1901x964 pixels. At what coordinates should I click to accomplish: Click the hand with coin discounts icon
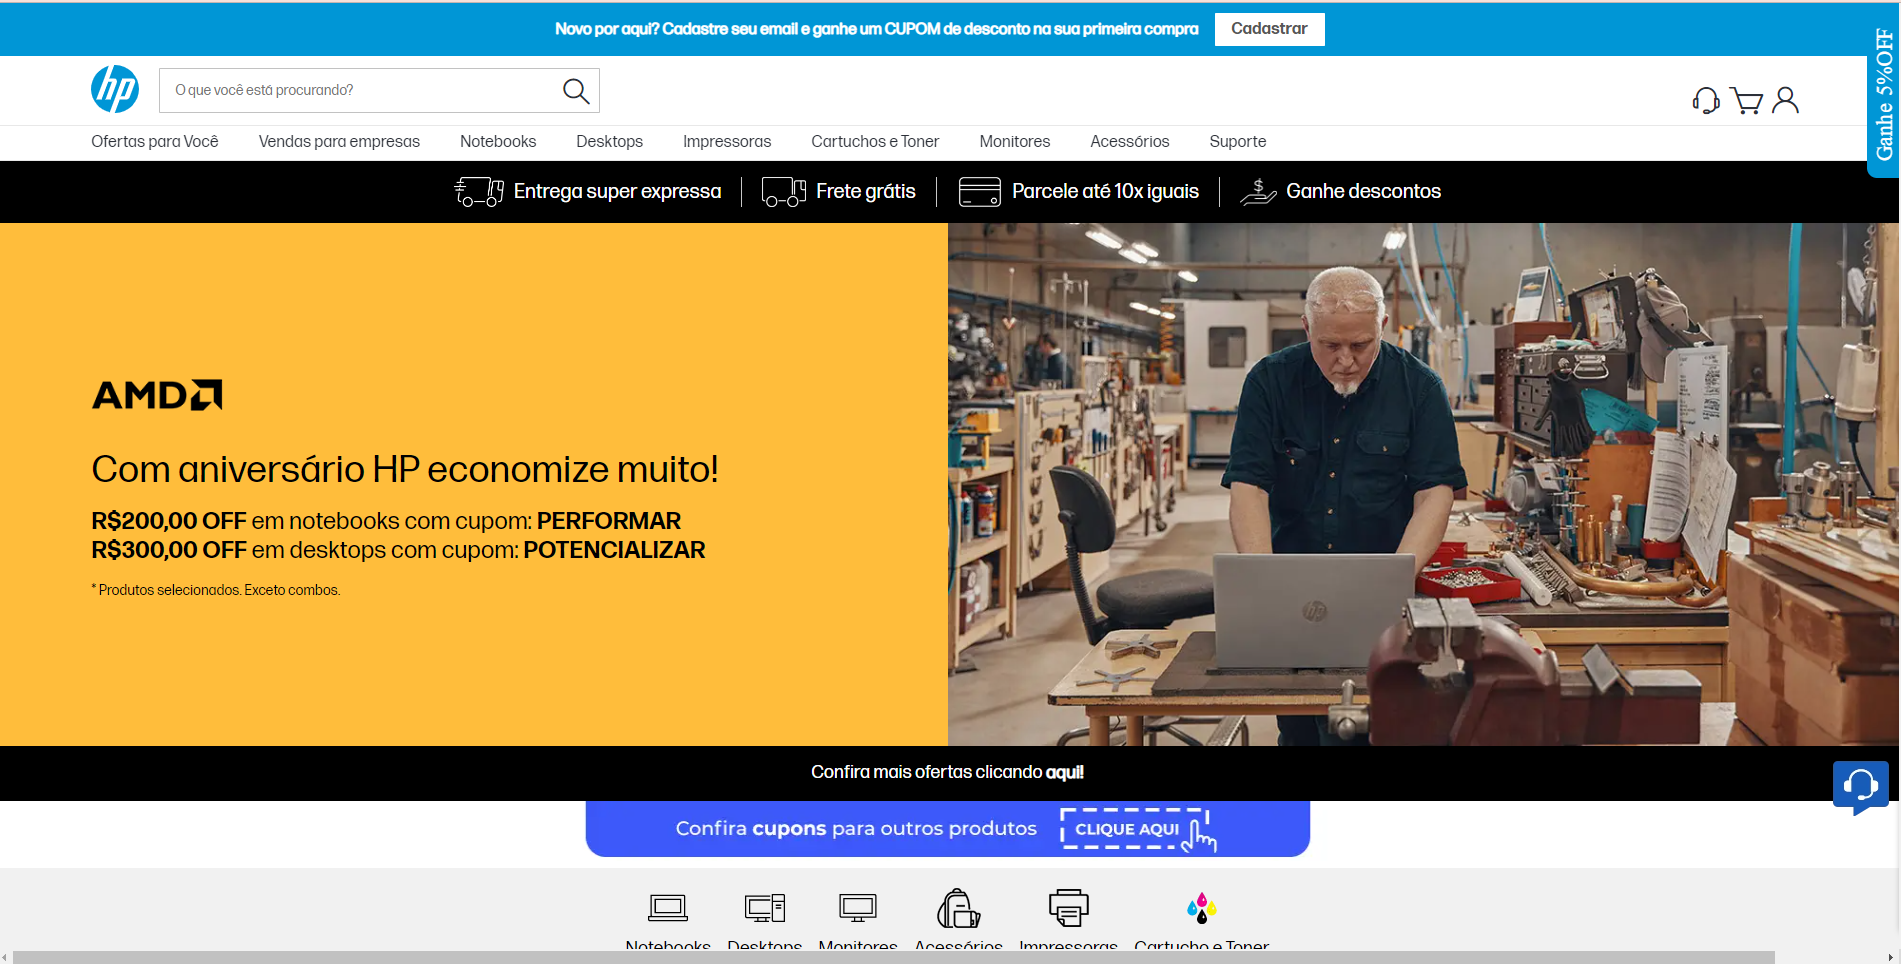(x=1258, y=191)
